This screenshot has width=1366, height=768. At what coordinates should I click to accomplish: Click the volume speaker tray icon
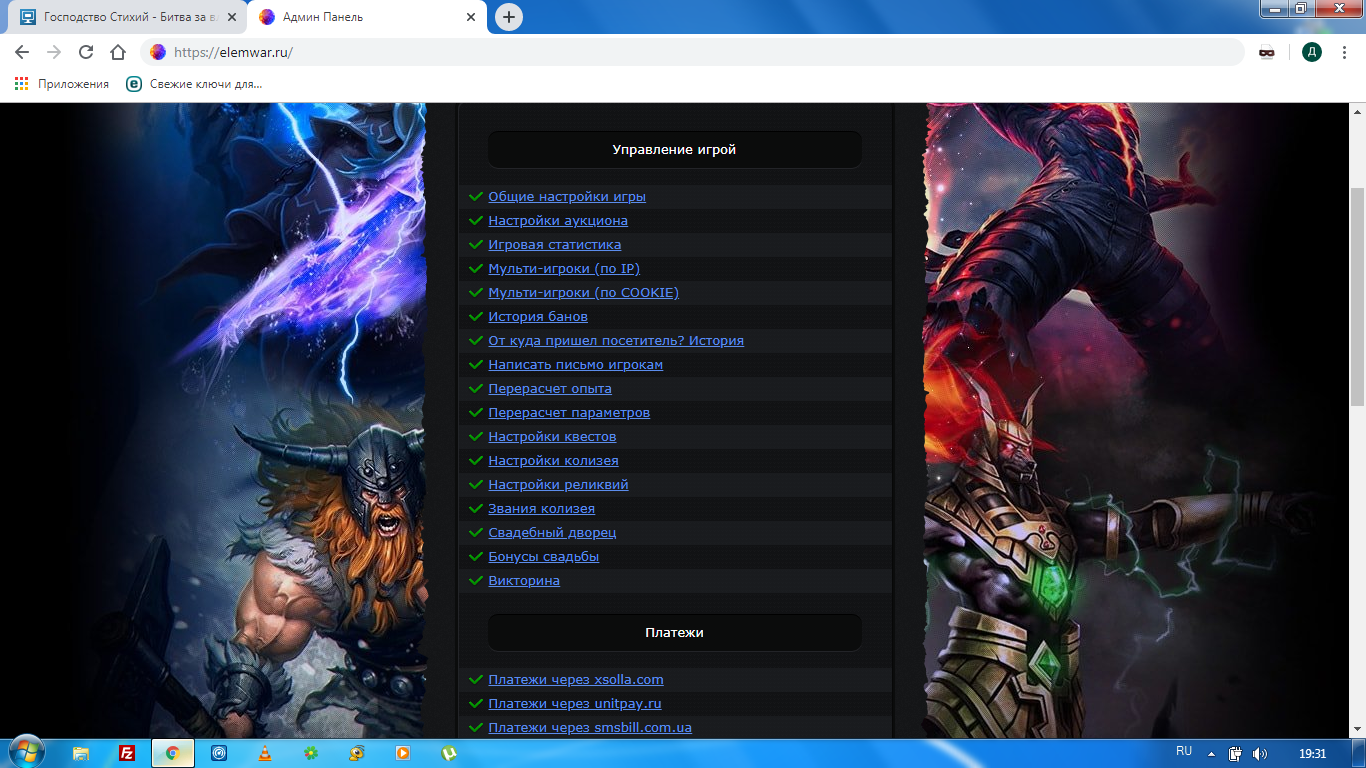1260,753
